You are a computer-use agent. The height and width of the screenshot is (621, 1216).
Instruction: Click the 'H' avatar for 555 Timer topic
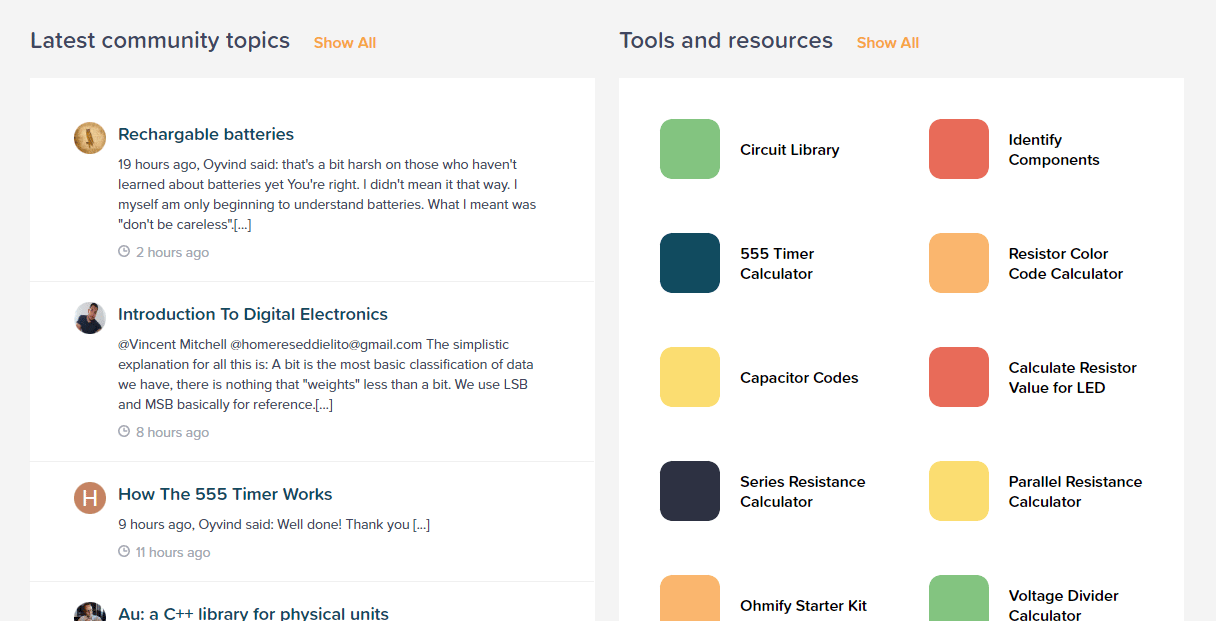(90, 498)
